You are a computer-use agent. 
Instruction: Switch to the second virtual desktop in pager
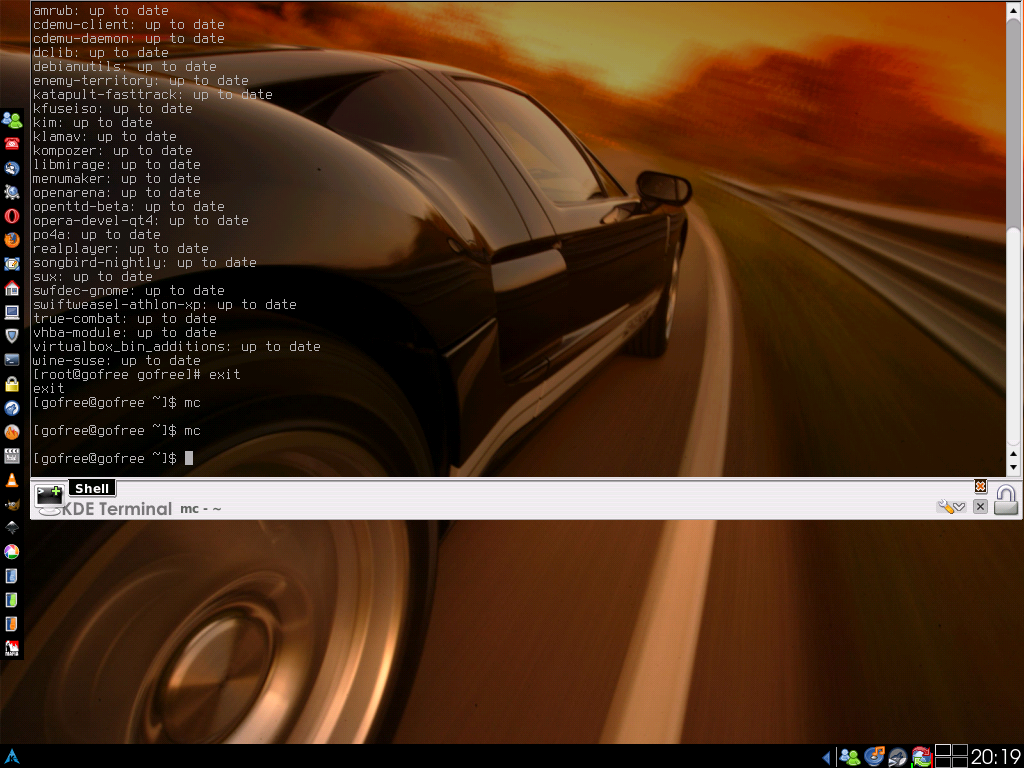[x=959, y=750]
